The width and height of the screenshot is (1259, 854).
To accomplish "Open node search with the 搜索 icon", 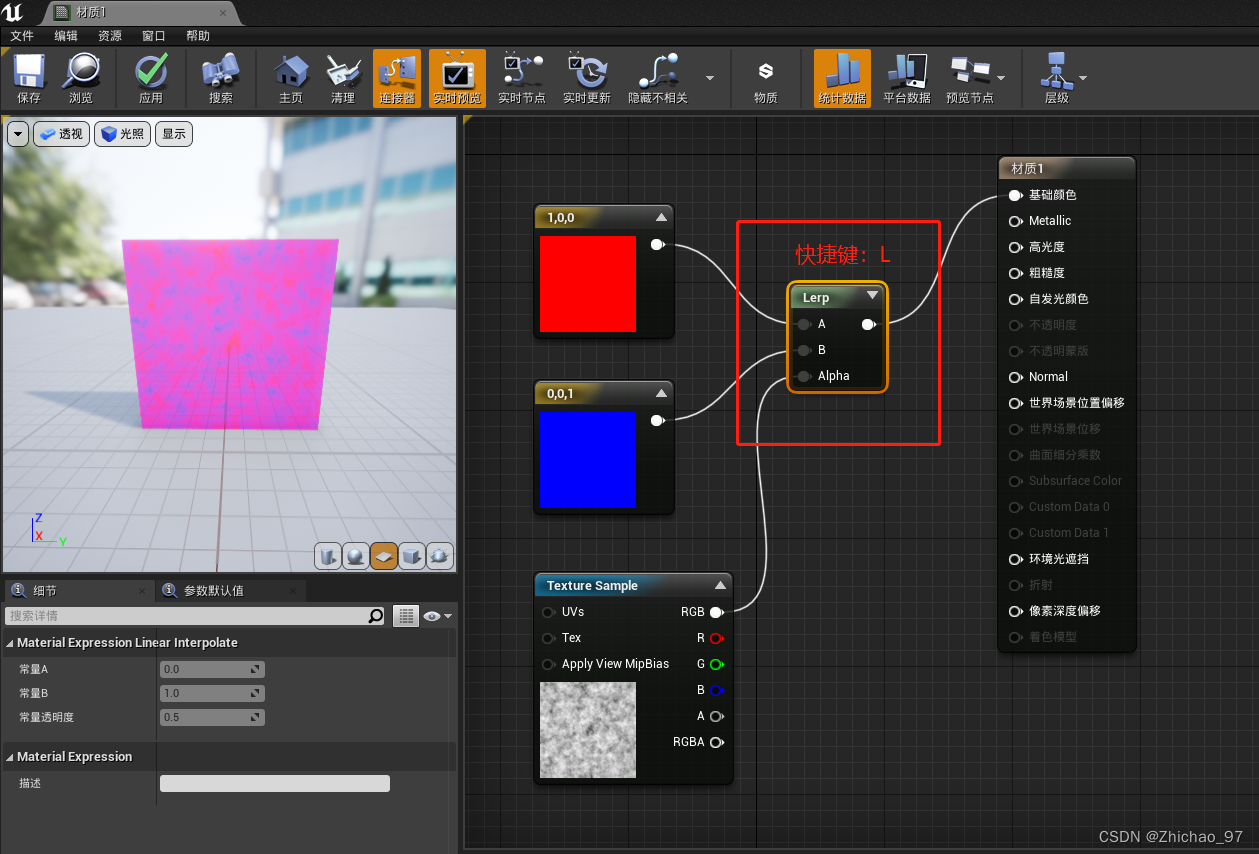I will click(x=220, y=78).
